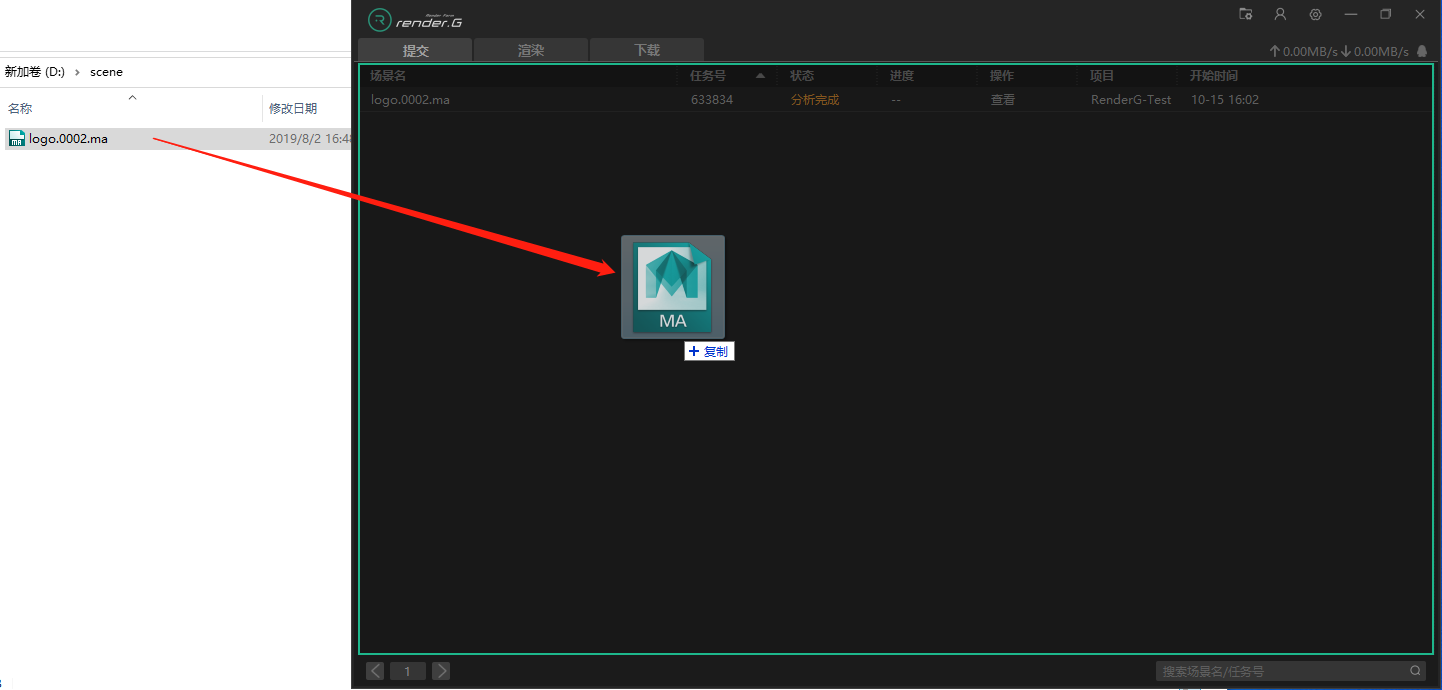Click the scene name search field
The height and width of the screenshot is (690, 1442).
[1280, 671]
